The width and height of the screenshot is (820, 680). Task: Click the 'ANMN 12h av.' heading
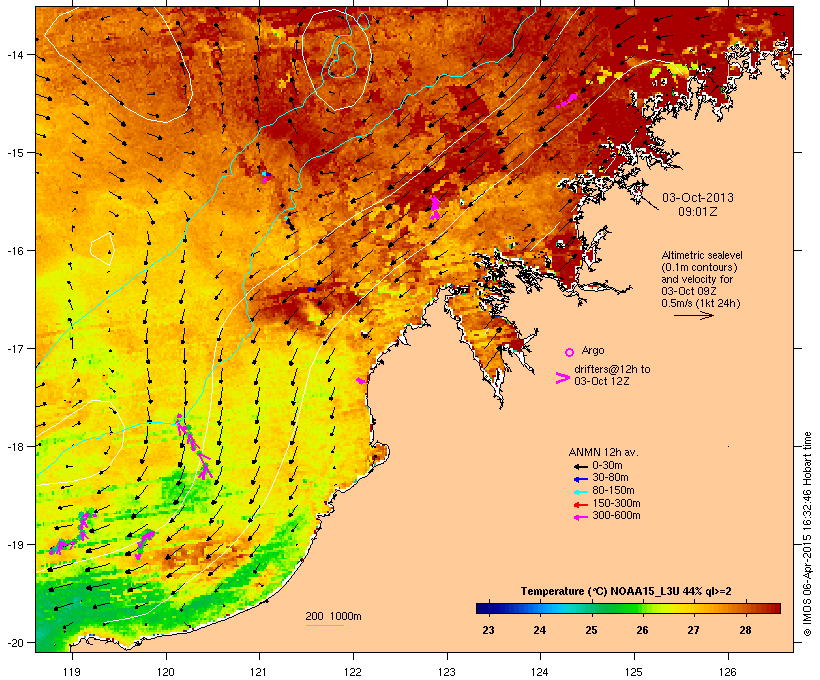tap(603, 452)
